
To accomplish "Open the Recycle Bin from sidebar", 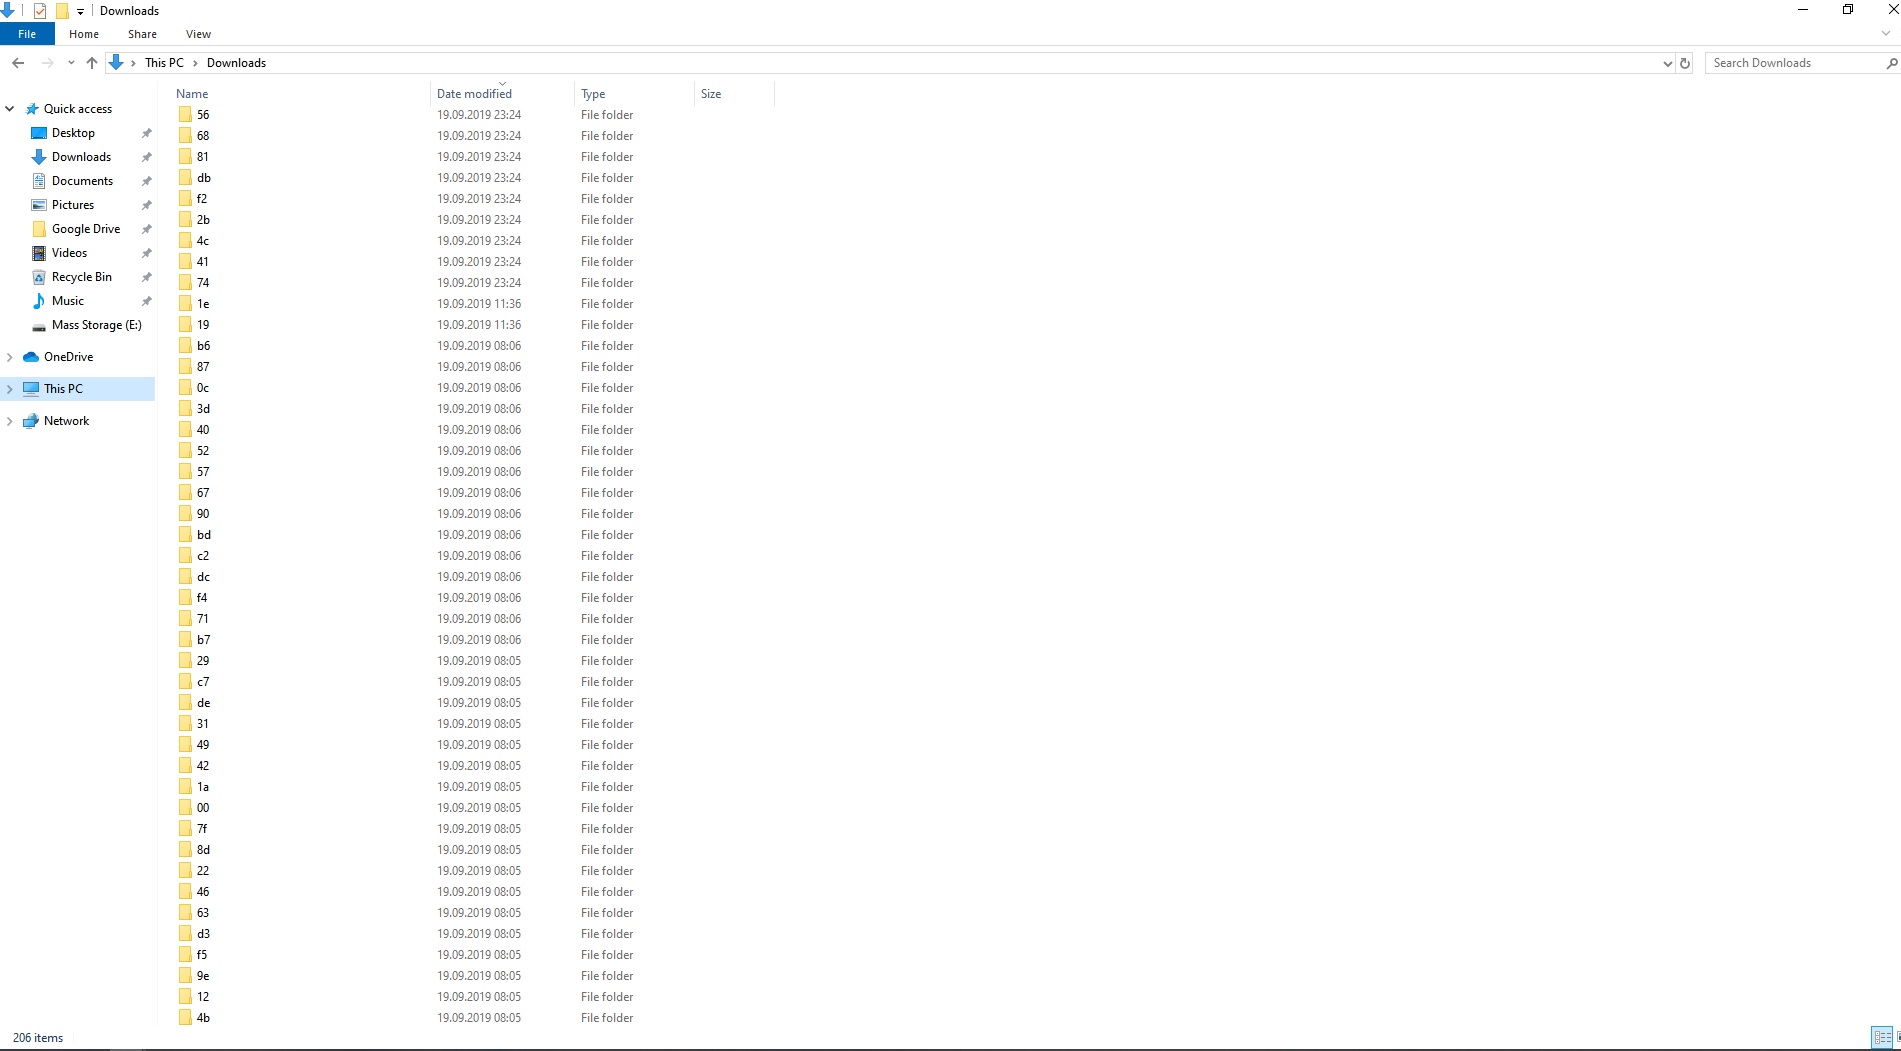I will (x=81, y=277).
